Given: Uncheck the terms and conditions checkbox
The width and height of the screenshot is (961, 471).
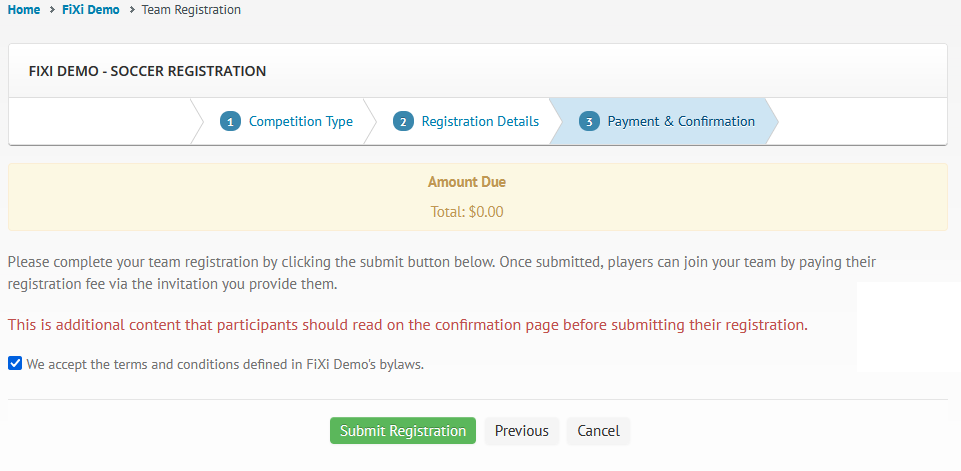Looking at the screenshot, I should [15, 364].
